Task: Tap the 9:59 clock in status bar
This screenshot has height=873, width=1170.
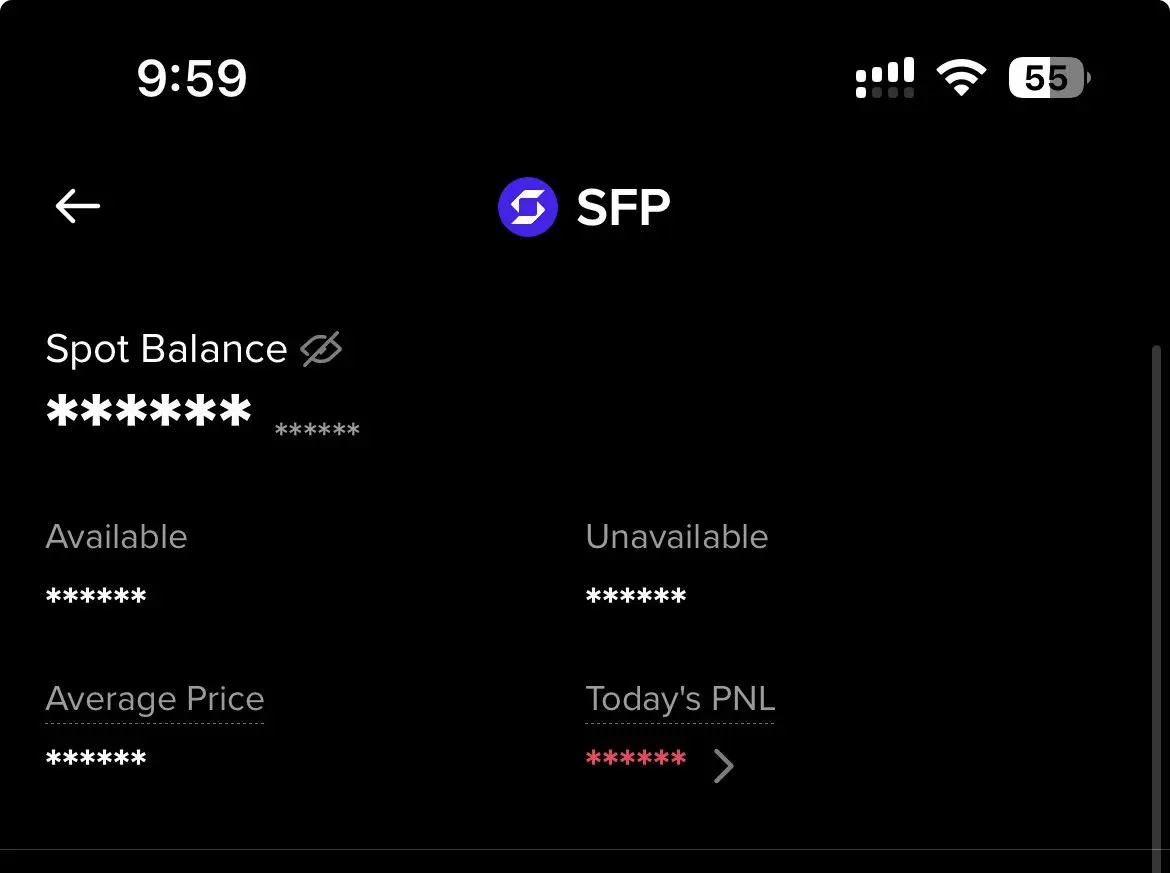Action: [x=192, y=78]
